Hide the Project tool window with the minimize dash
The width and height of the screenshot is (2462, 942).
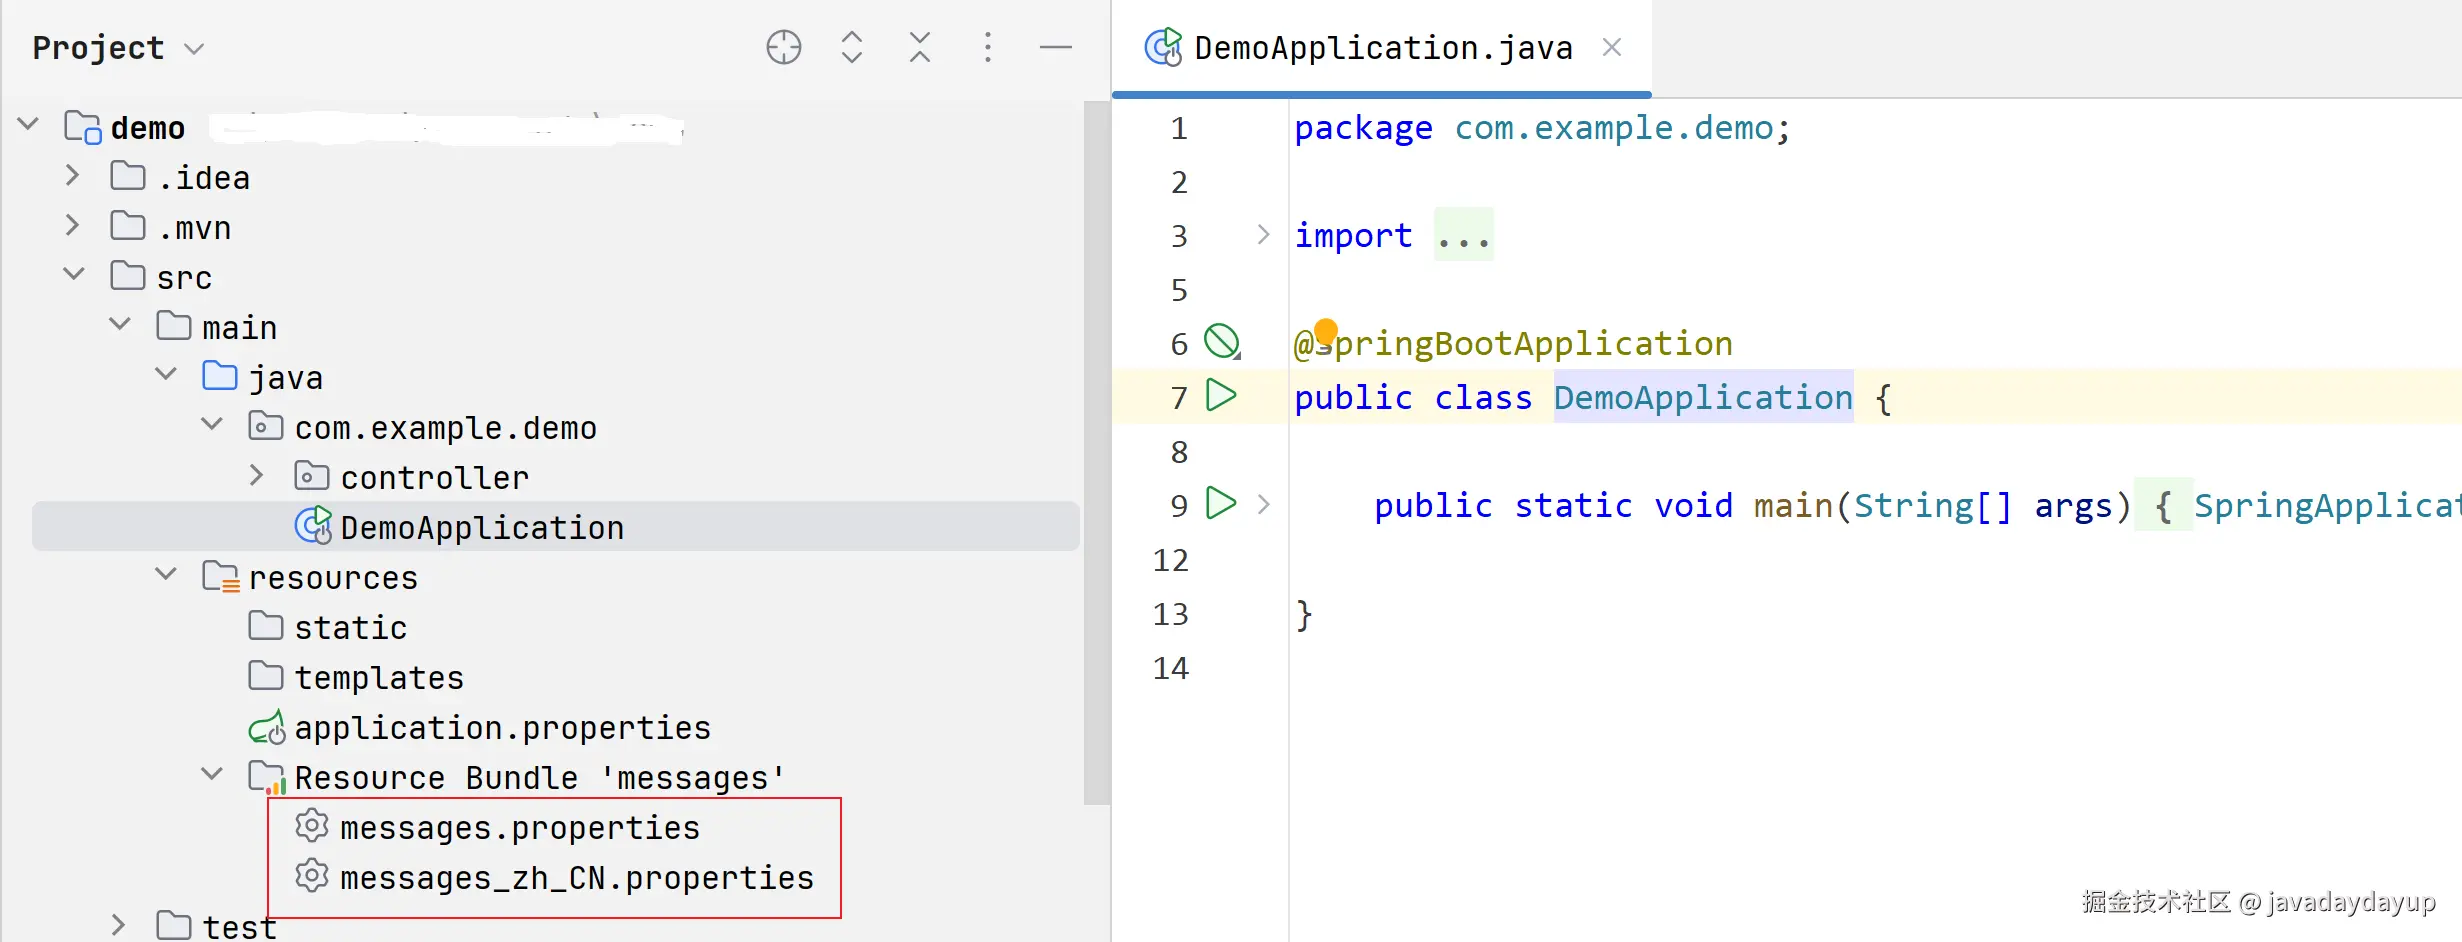tap(1056, 47)
